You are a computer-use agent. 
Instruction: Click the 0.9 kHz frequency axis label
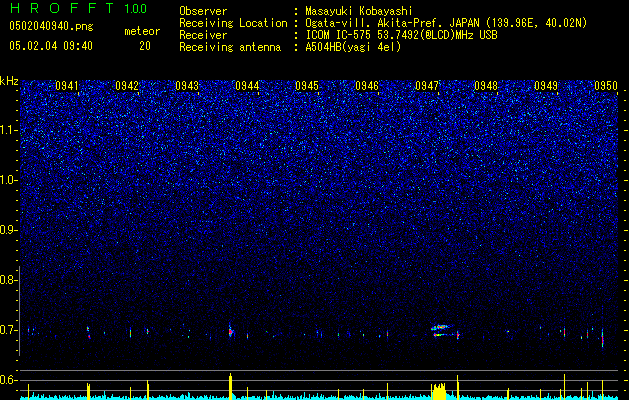pos(7,230)
